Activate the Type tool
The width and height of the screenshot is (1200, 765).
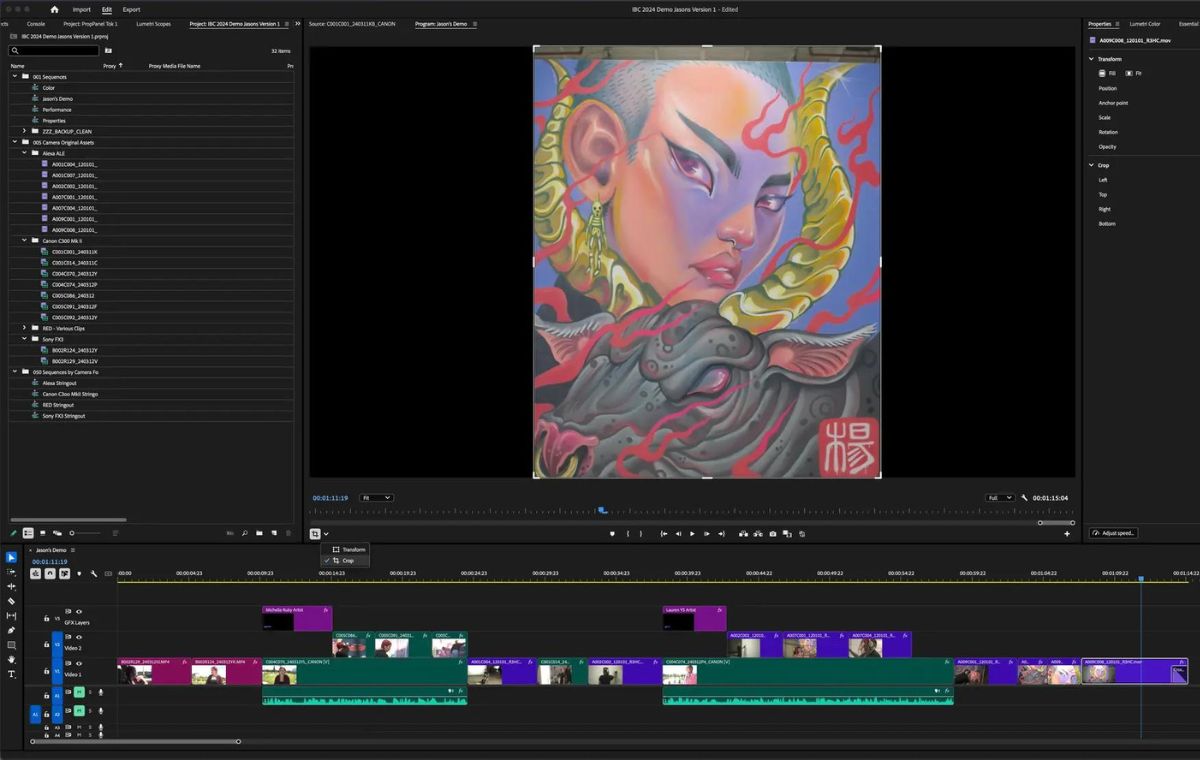point(11,675)
